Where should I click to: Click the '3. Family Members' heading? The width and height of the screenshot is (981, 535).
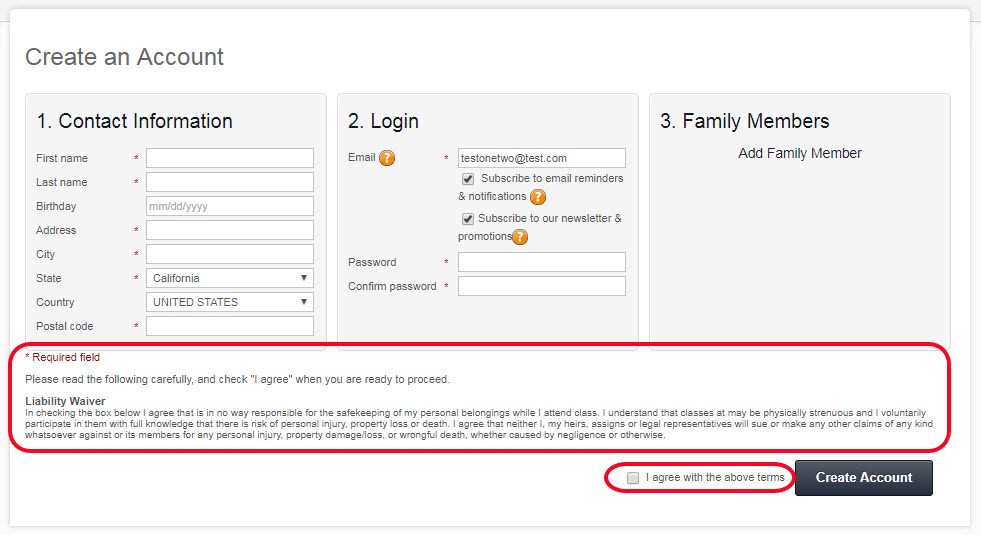745,121
